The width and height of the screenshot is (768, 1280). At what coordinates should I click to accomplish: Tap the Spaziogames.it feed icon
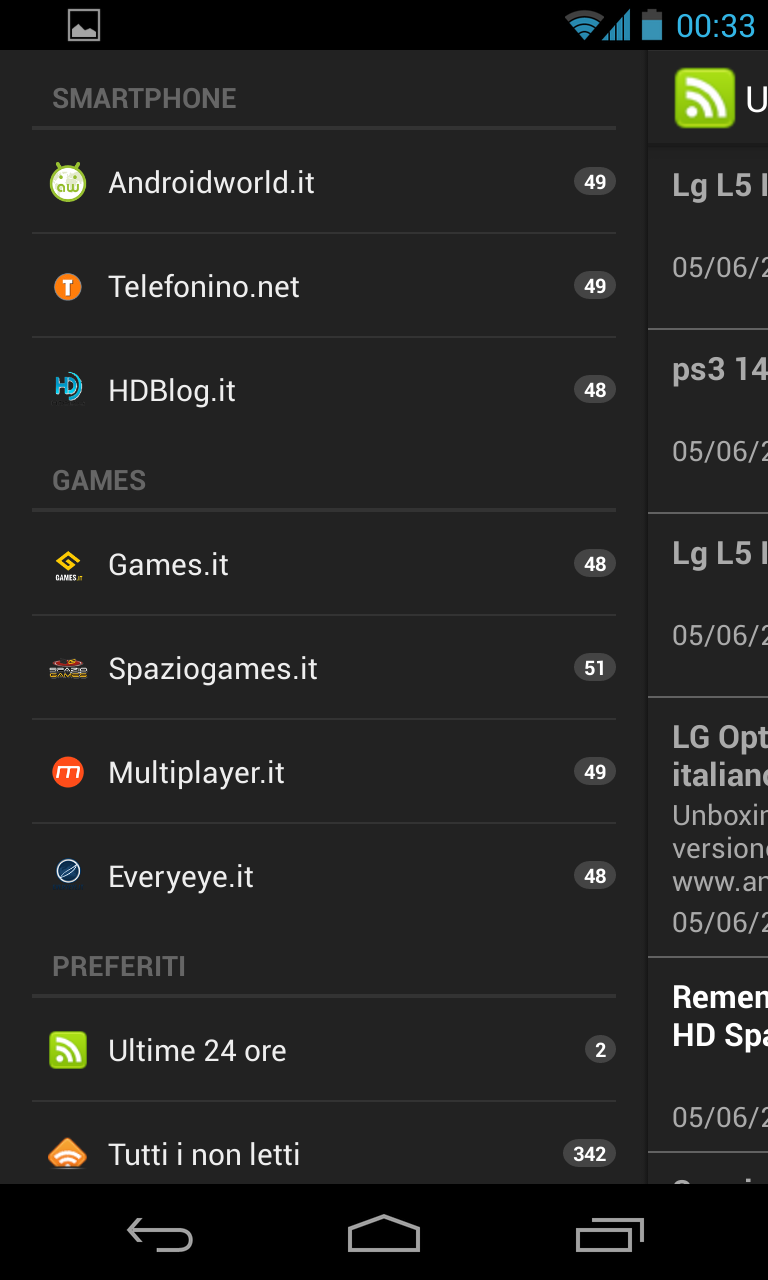pyautogui.click(x=68, y=668)
